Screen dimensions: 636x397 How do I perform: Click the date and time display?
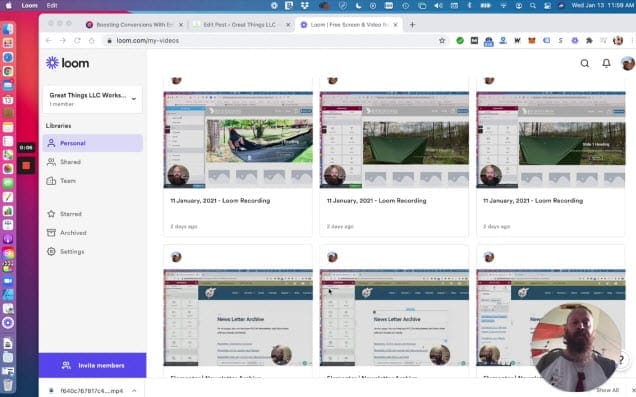[602, 6]
